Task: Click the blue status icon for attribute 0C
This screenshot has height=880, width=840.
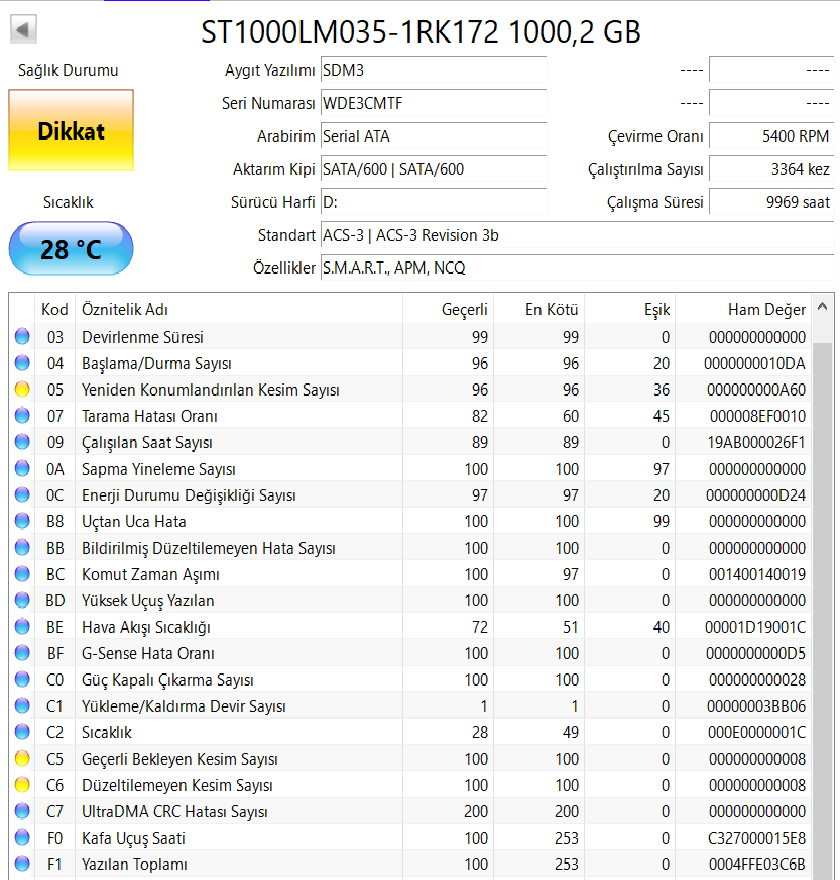Action: coord(22,495)
